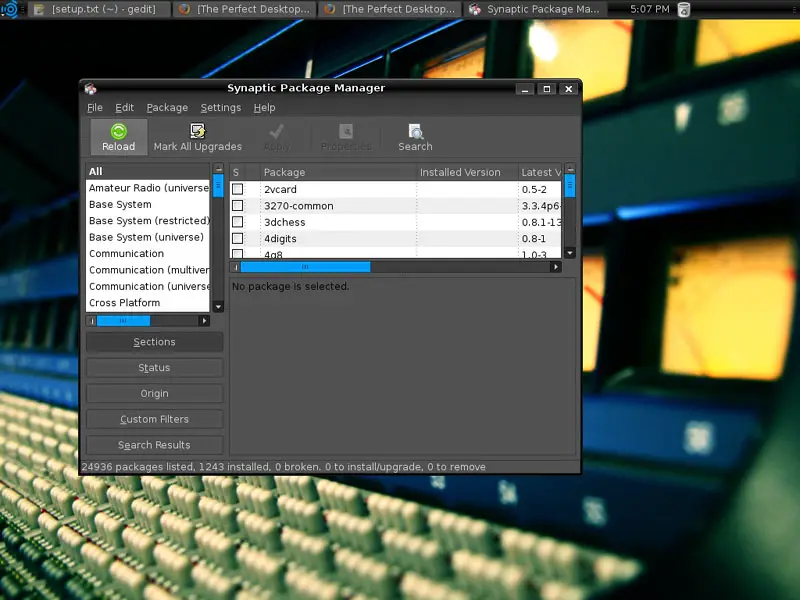The width and height of the screenshot is (800, 600).
Task: Select Amateur Radio (universe) section
Action: (x=147, y=188)
